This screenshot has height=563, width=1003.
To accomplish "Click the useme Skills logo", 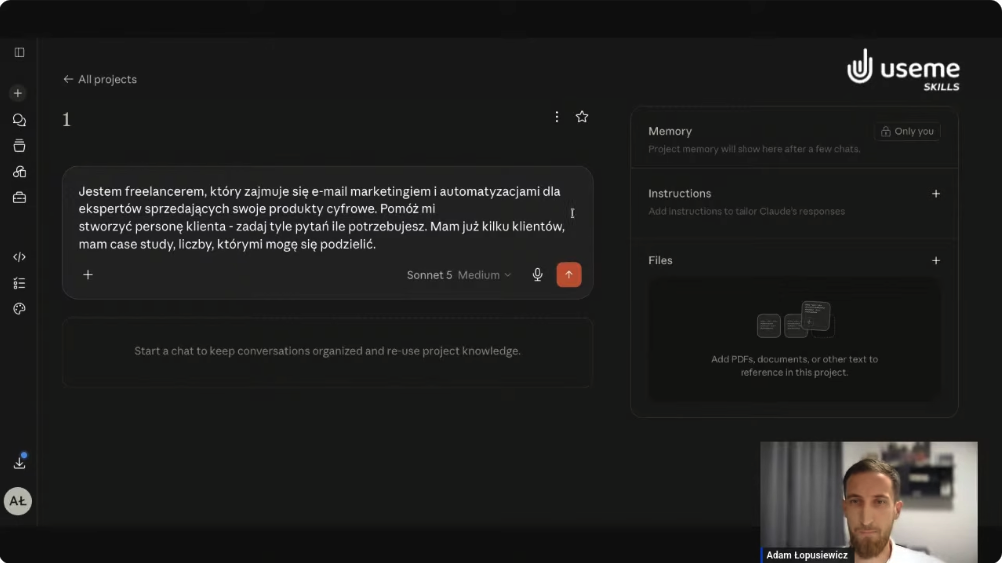I will point(903,70).
